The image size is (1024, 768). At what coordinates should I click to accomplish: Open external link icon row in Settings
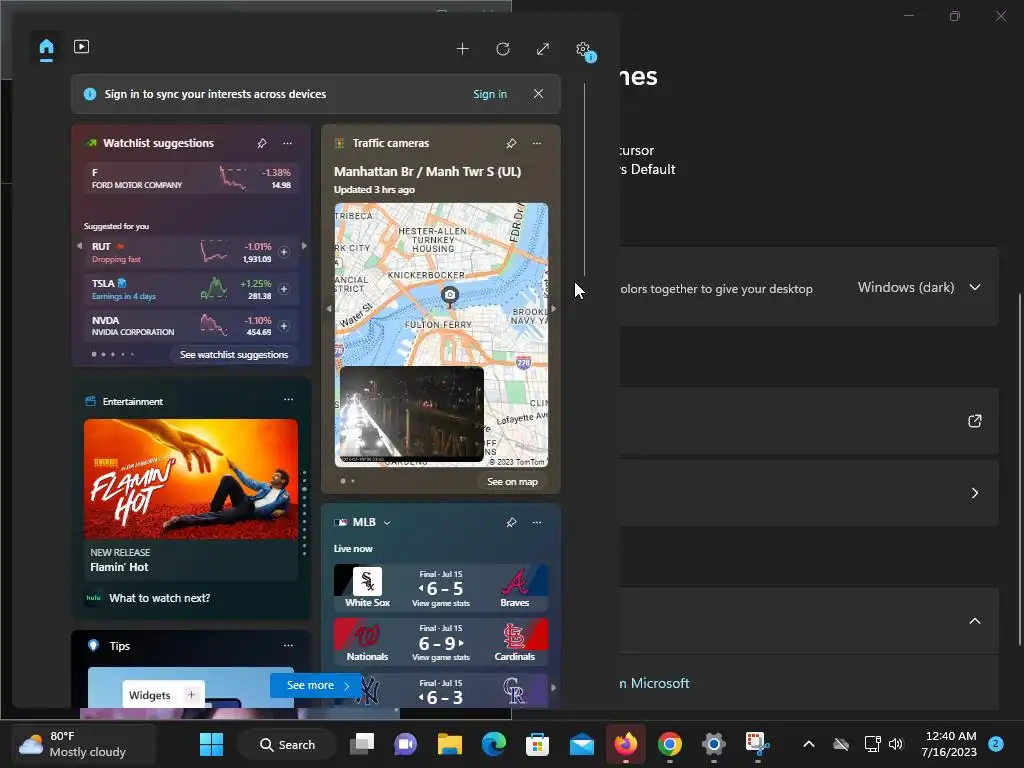pyautogui.click(x=974, y=421)
